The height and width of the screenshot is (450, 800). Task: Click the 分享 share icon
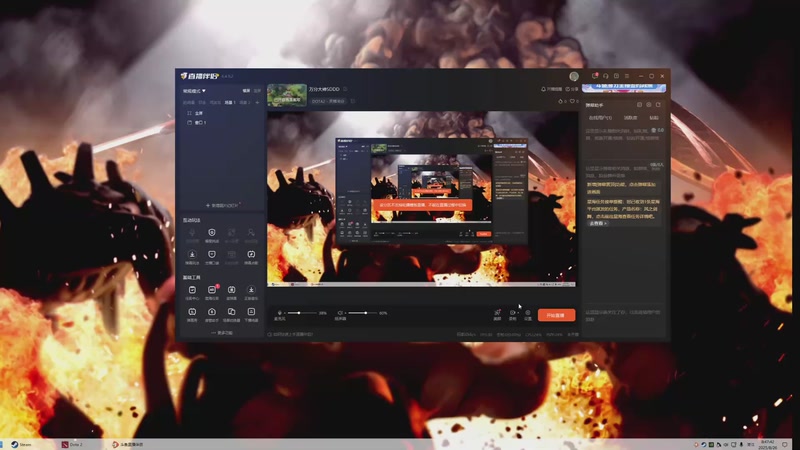pyautogui.click(x=572, y=89)
